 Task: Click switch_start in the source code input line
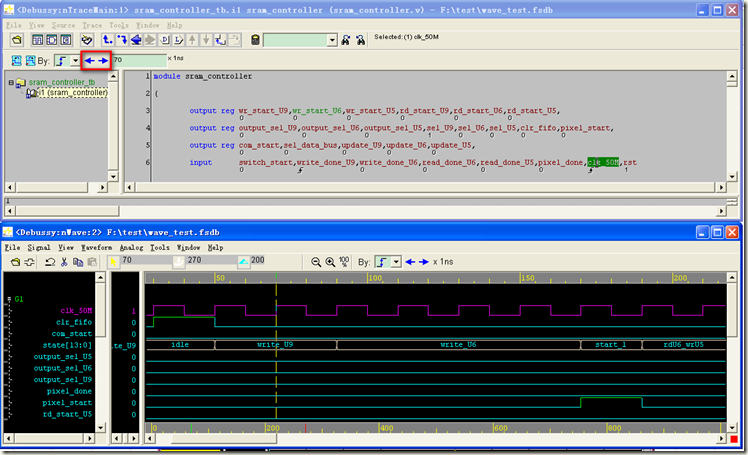(266, 162)
